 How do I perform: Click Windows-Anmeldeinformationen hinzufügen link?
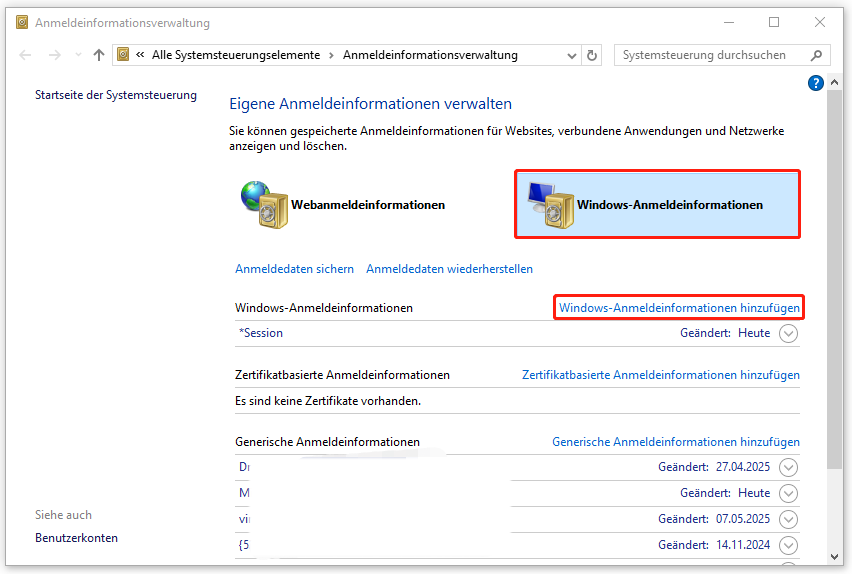pyautogui.click(x=679, y=308)
